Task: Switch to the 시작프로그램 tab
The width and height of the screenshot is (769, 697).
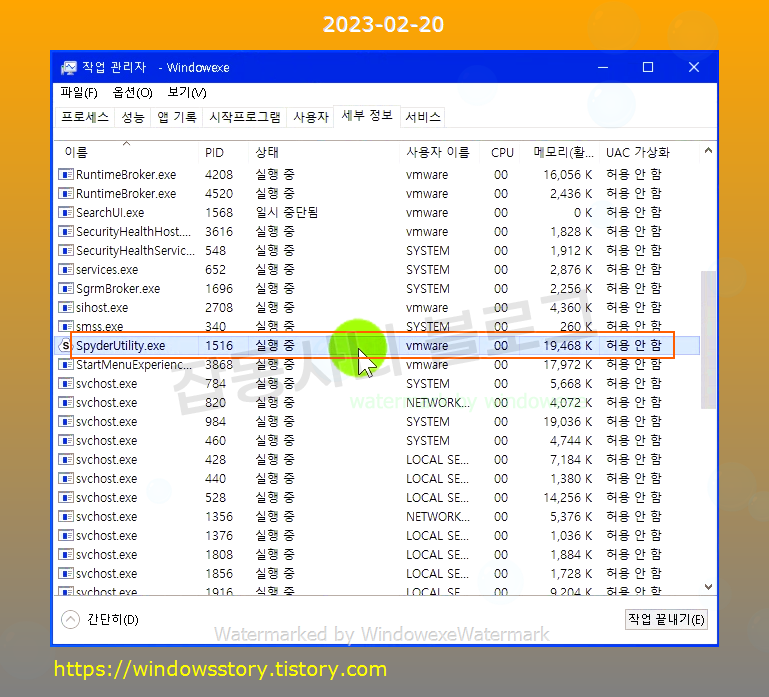Action: (245, 117)
